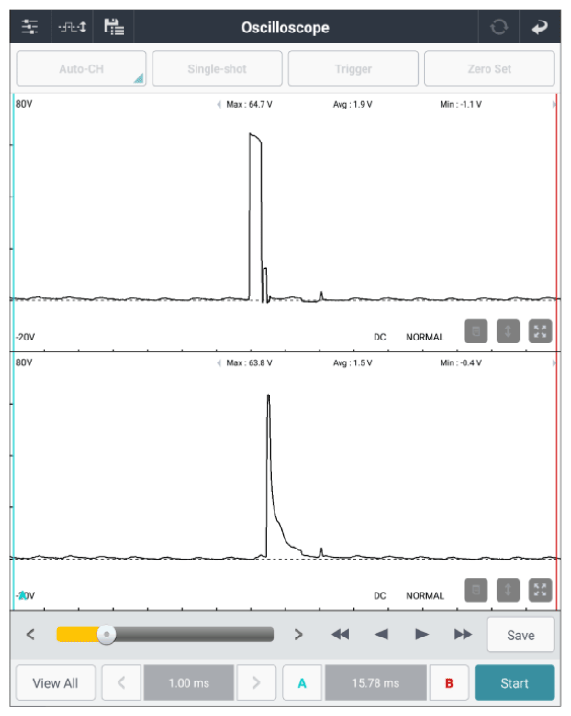Increase time base with right chevron
This screenshot has height=716, width=571.
point(256,683)
